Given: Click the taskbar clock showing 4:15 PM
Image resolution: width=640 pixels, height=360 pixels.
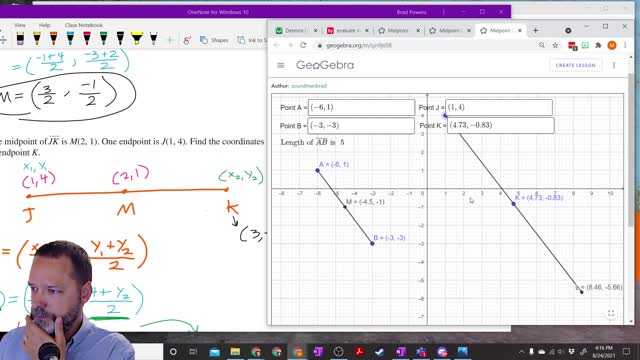Looking at the screenshot, I should pos(604,351).
